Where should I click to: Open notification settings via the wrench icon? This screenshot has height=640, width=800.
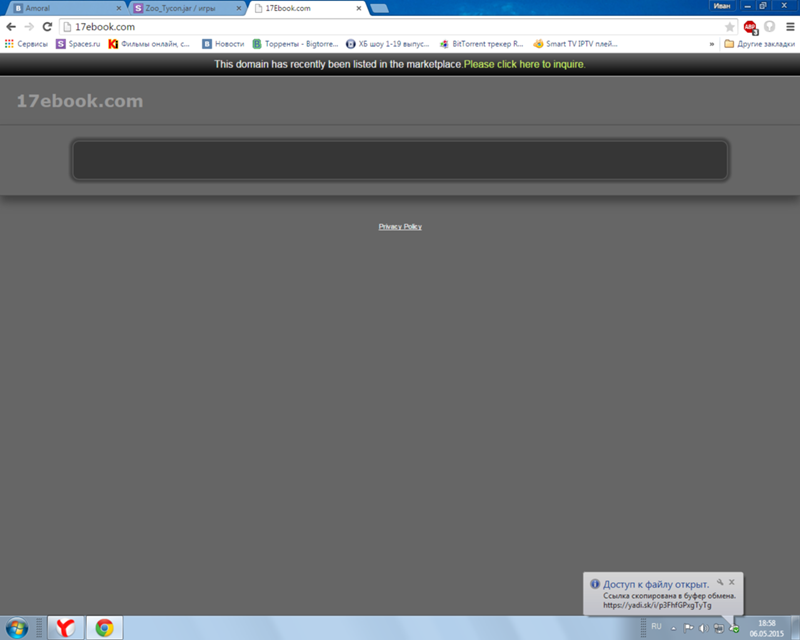(x=720, y=581)
